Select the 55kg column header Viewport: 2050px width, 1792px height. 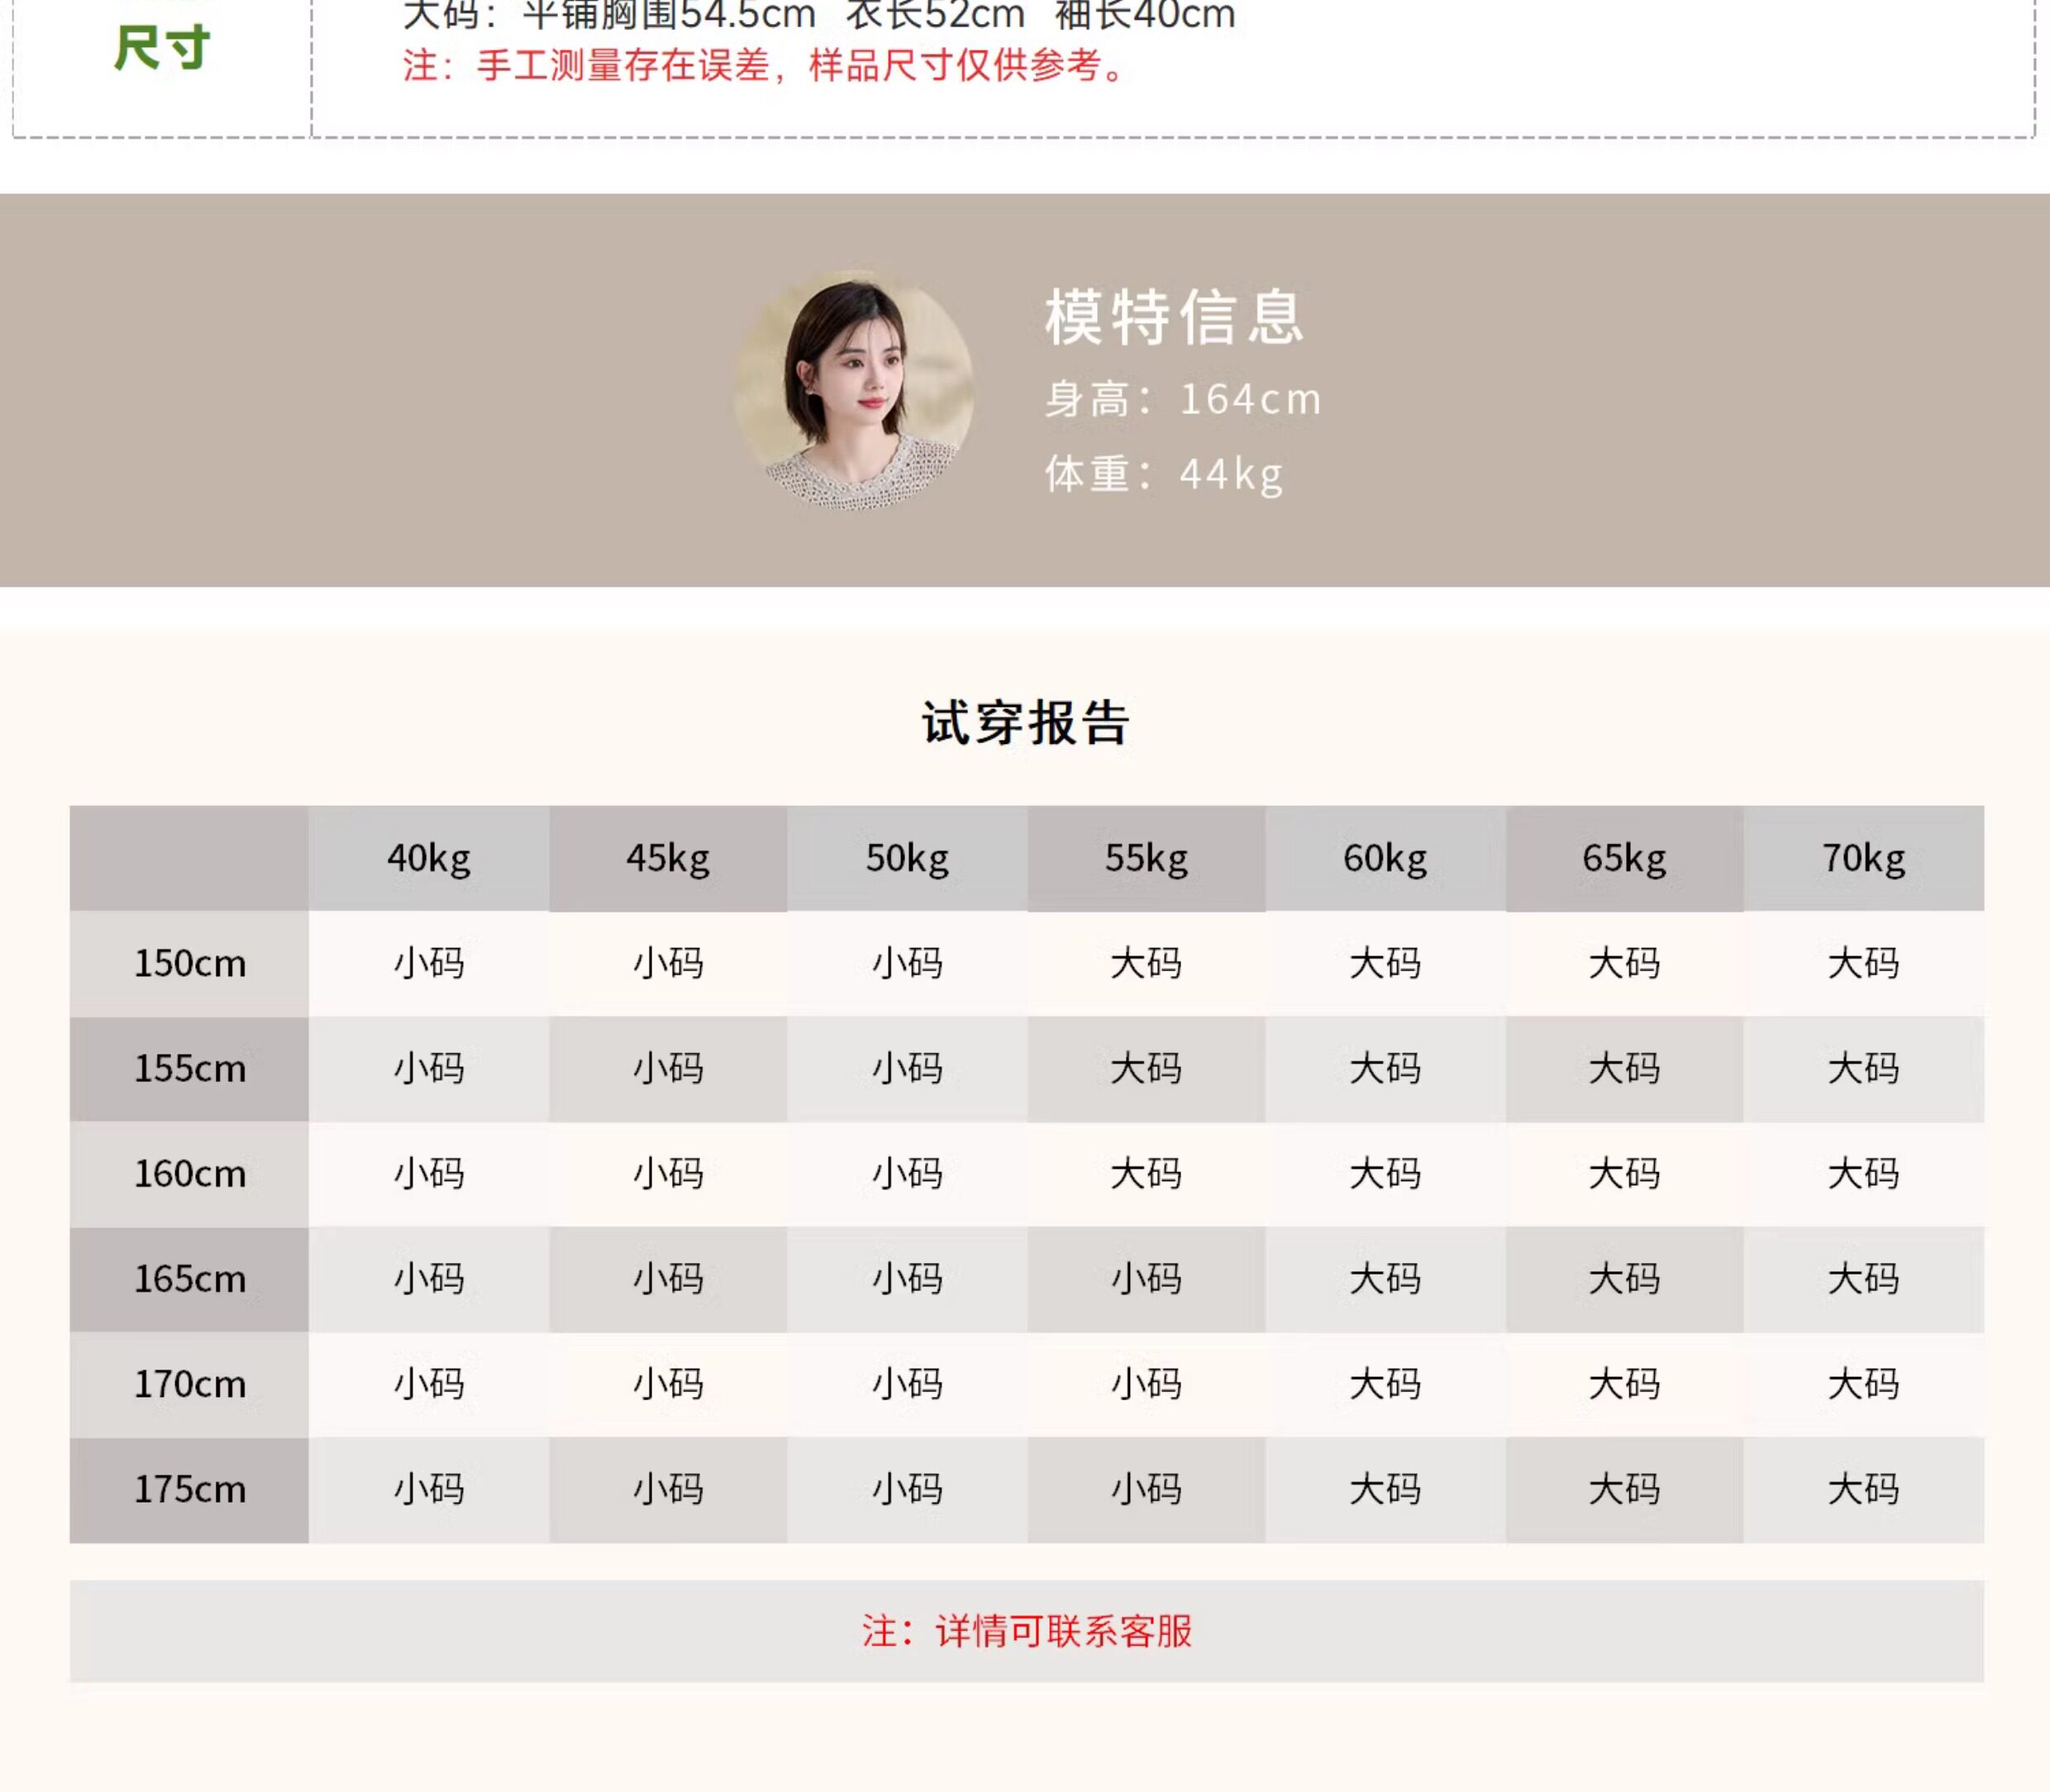[x=1146, y=859]
